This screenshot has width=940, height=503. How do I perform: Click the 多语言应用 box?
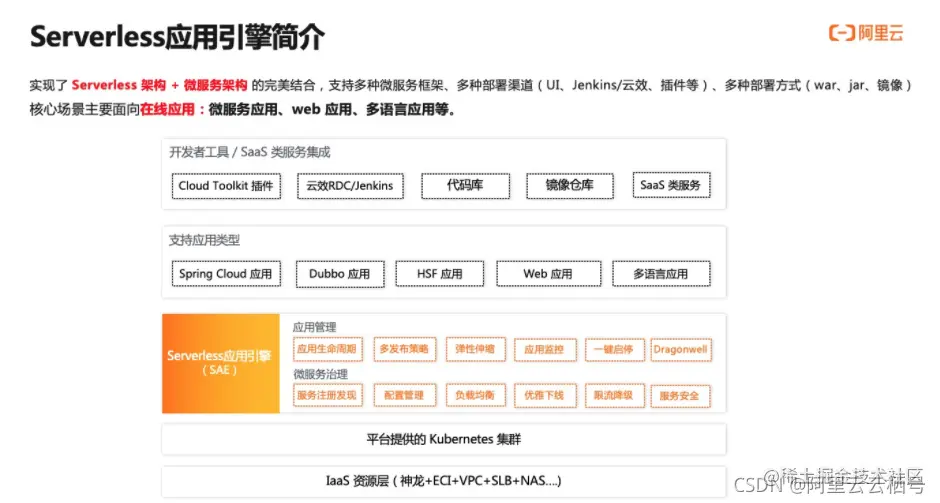pos(661,274)
